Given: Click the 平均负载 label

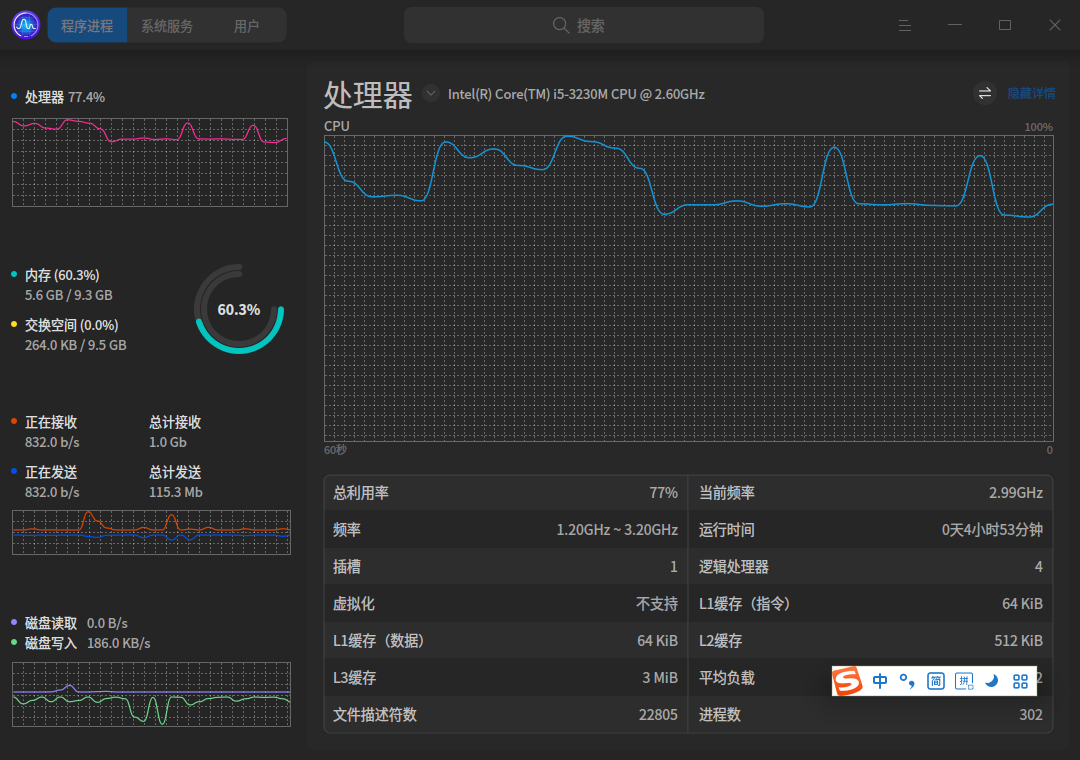Looking at the screenshot, I should pos(727,678).
